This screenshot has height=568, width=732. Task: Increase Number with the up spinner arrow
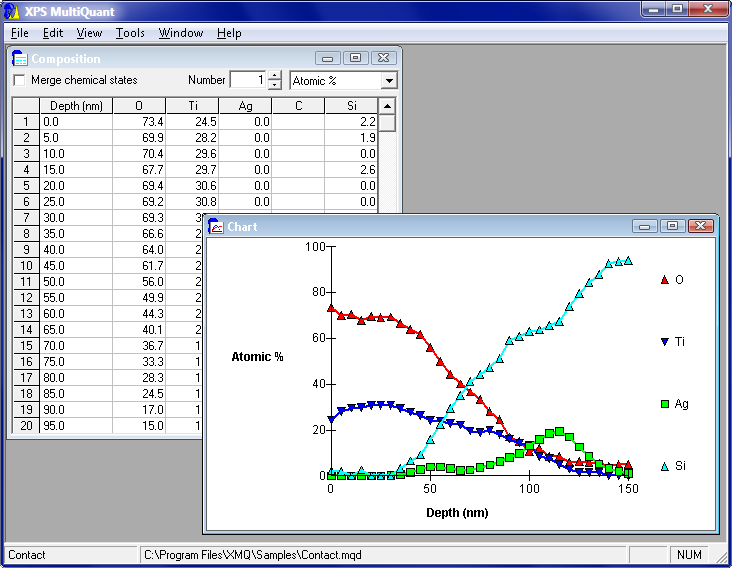coord(275,76)
